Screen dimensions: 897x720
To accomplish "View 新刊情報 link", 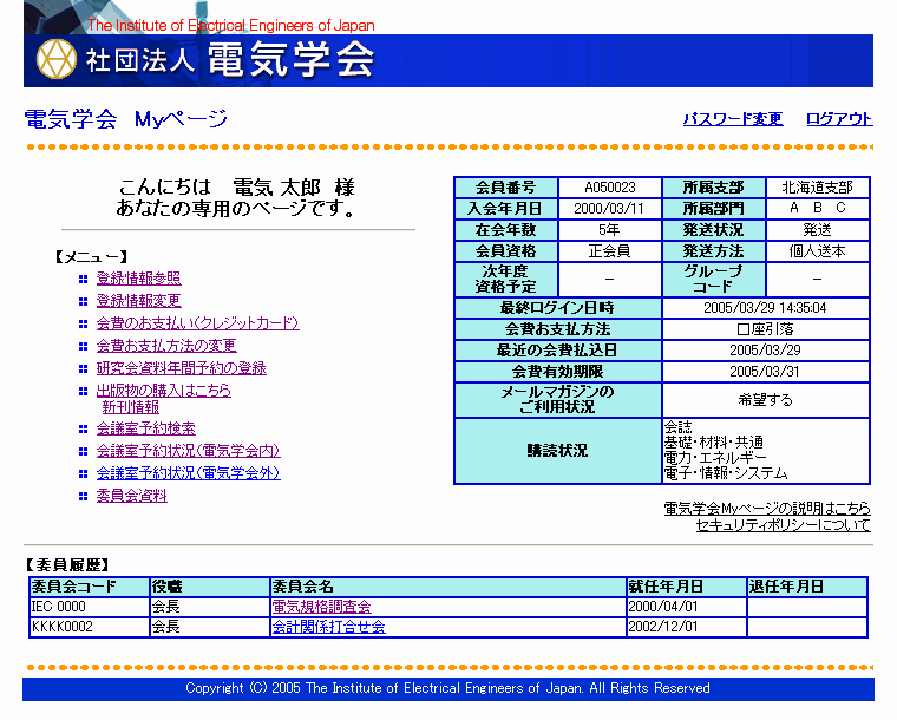I will point(130,407).
